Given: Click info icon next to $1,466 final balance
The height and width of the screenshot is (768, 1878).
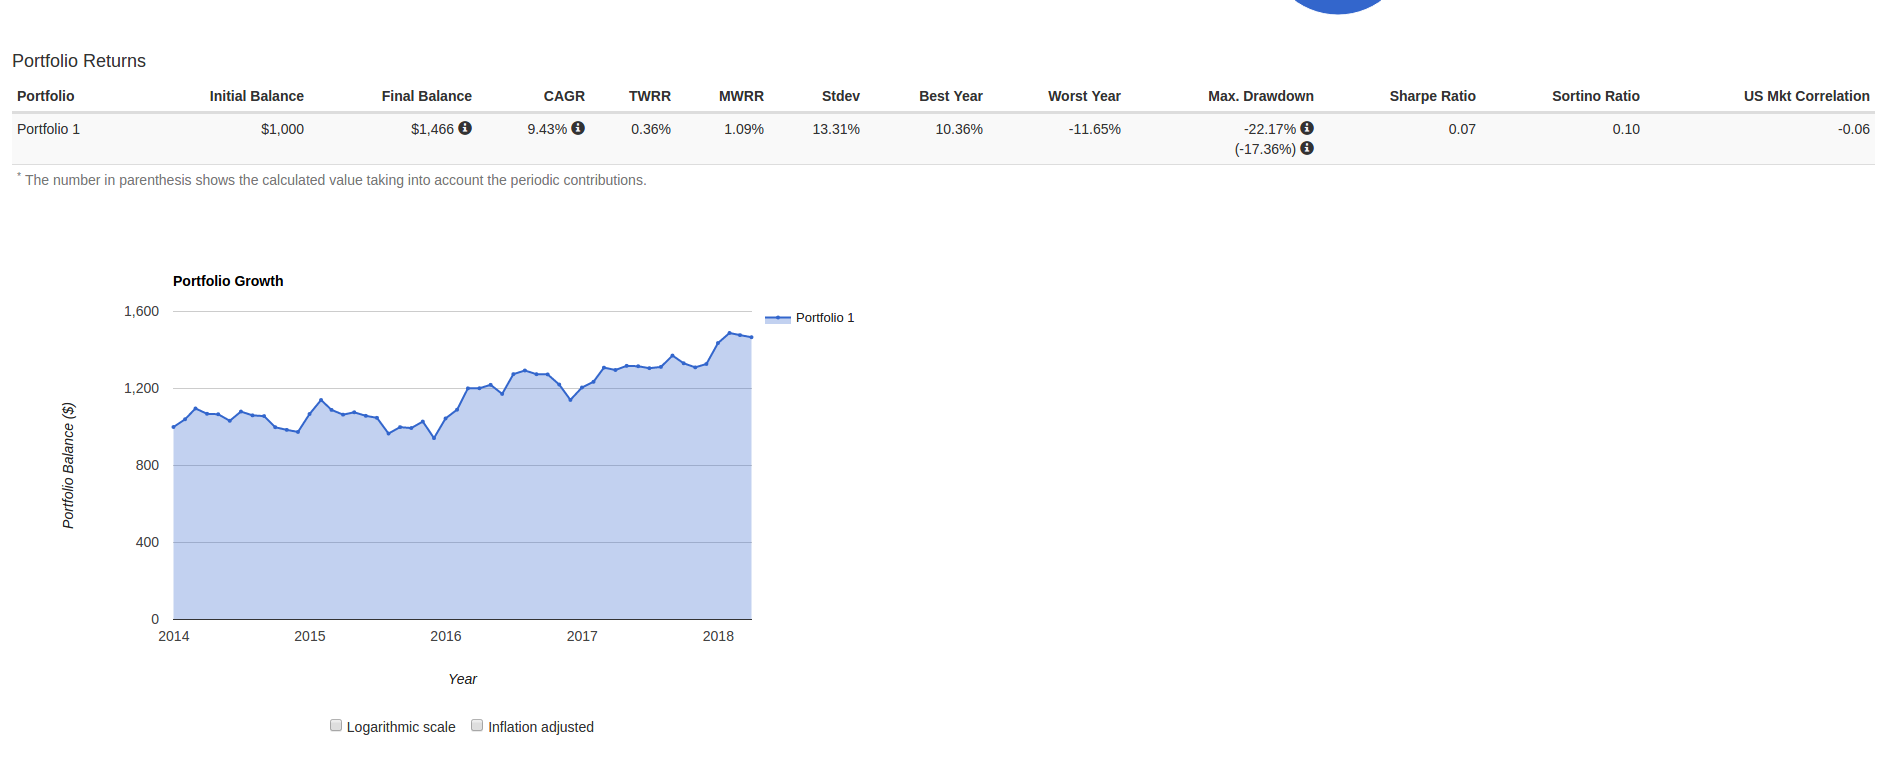Looking at the screenshot, I should [x=465, y=128].
